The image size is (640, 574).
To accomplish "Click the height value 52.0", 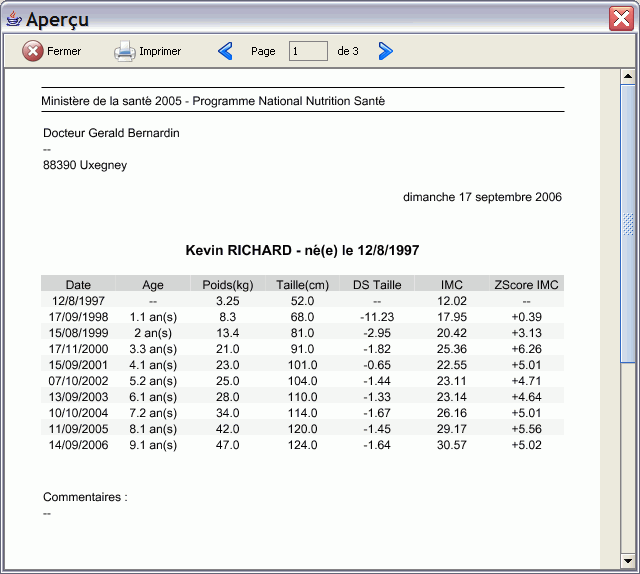I will [x=302, y=301].
